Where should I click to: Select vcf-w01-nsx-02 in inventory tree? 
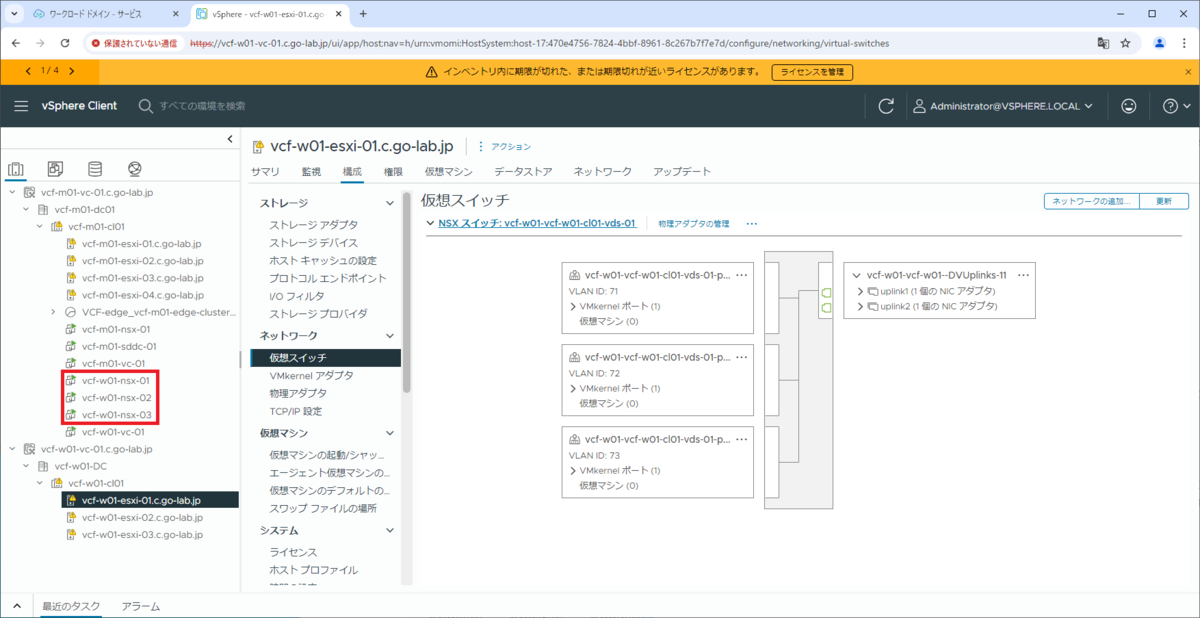coord(116,398)
